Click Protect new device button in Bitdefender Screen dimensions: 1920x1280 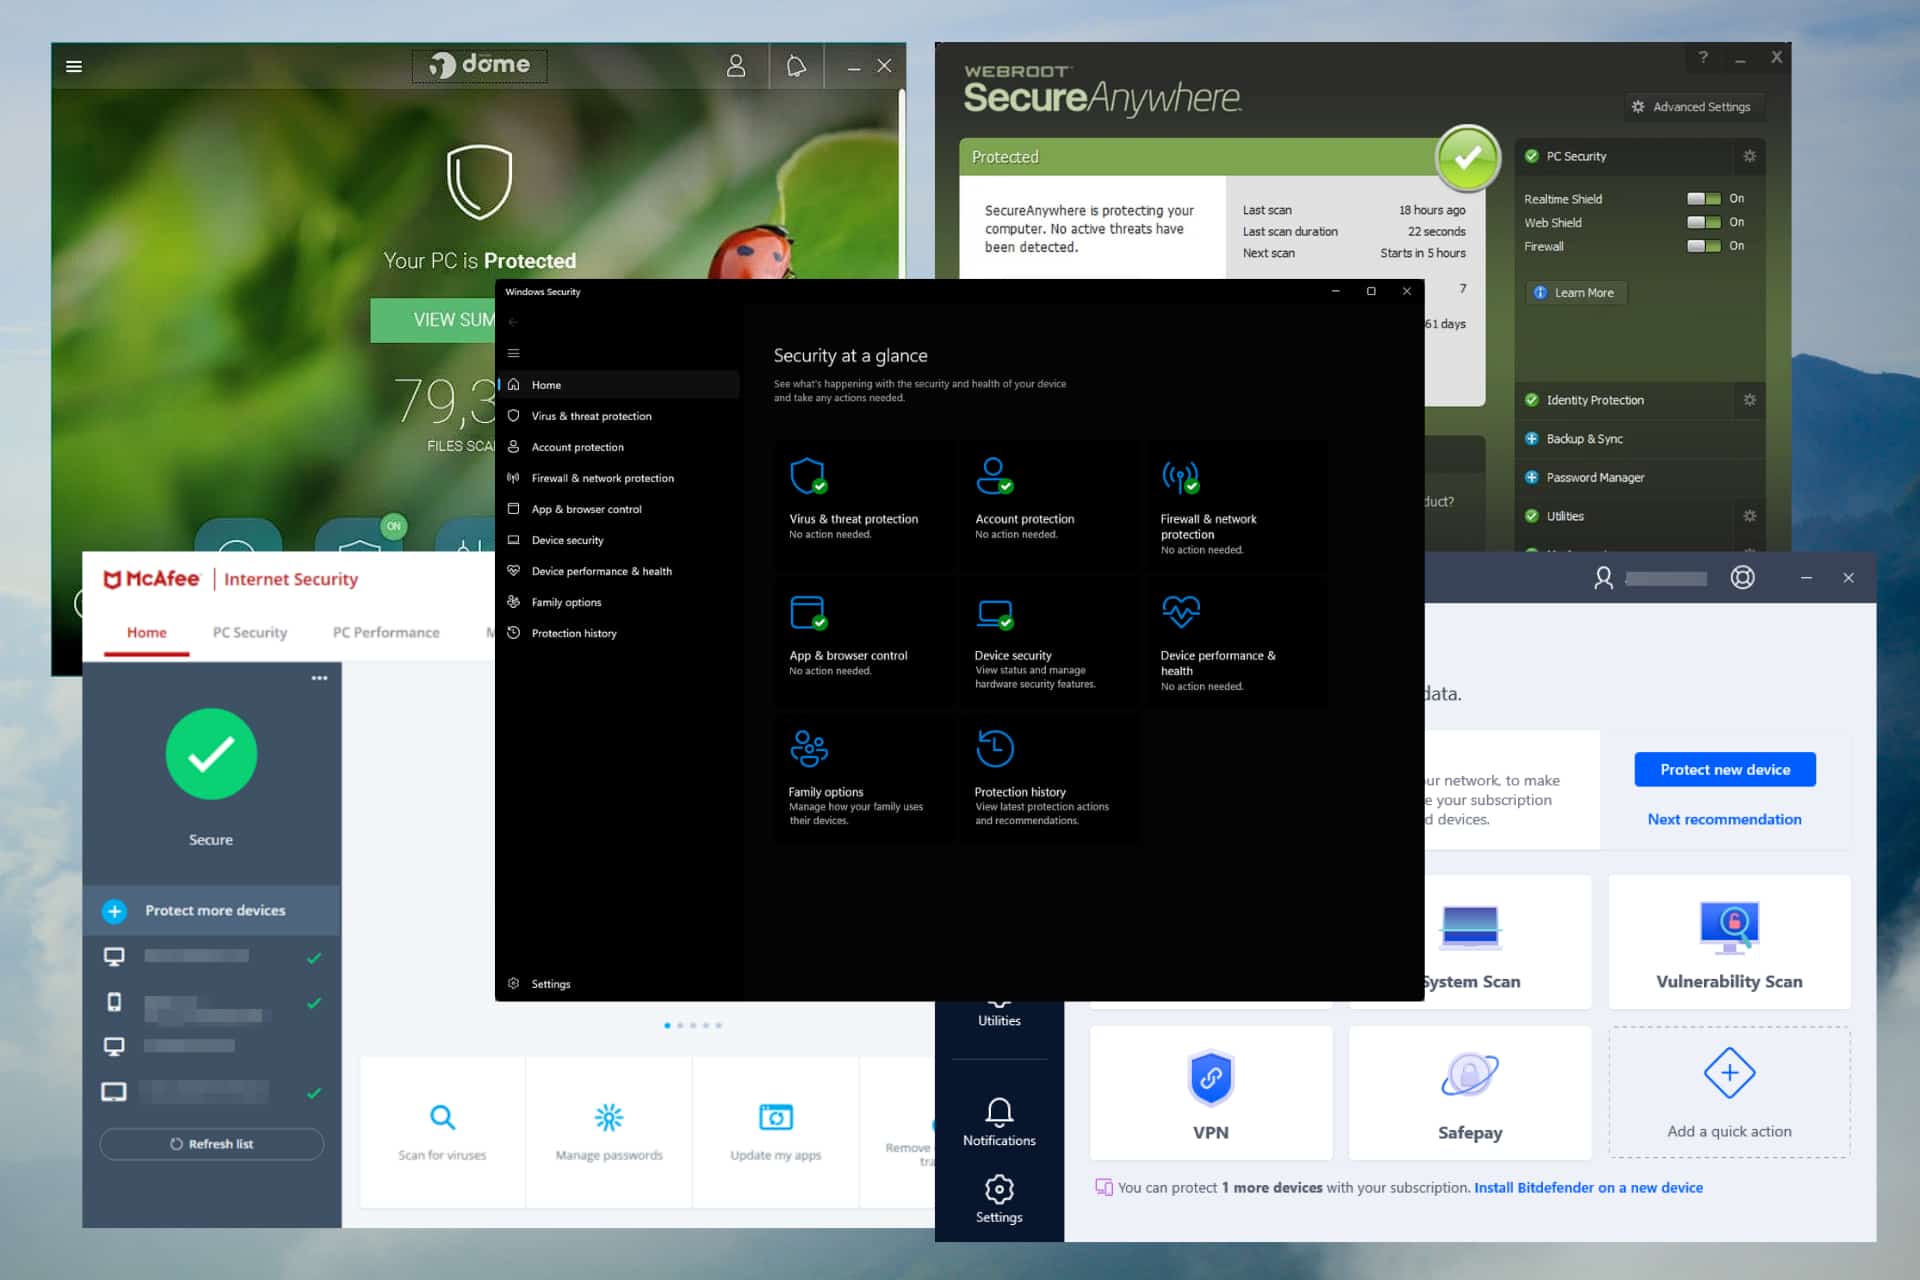click(1723, 769)
